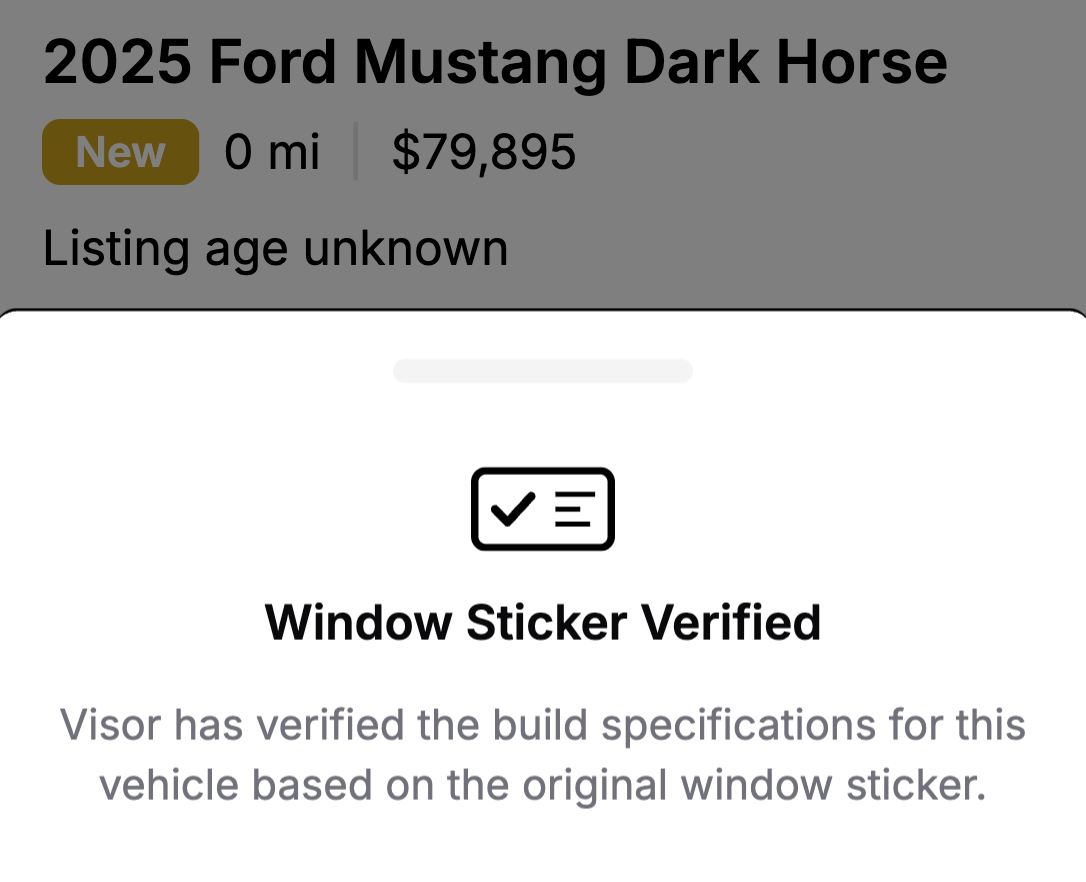Click the Window Sticker Verified card icon

(x=542, y=509)
